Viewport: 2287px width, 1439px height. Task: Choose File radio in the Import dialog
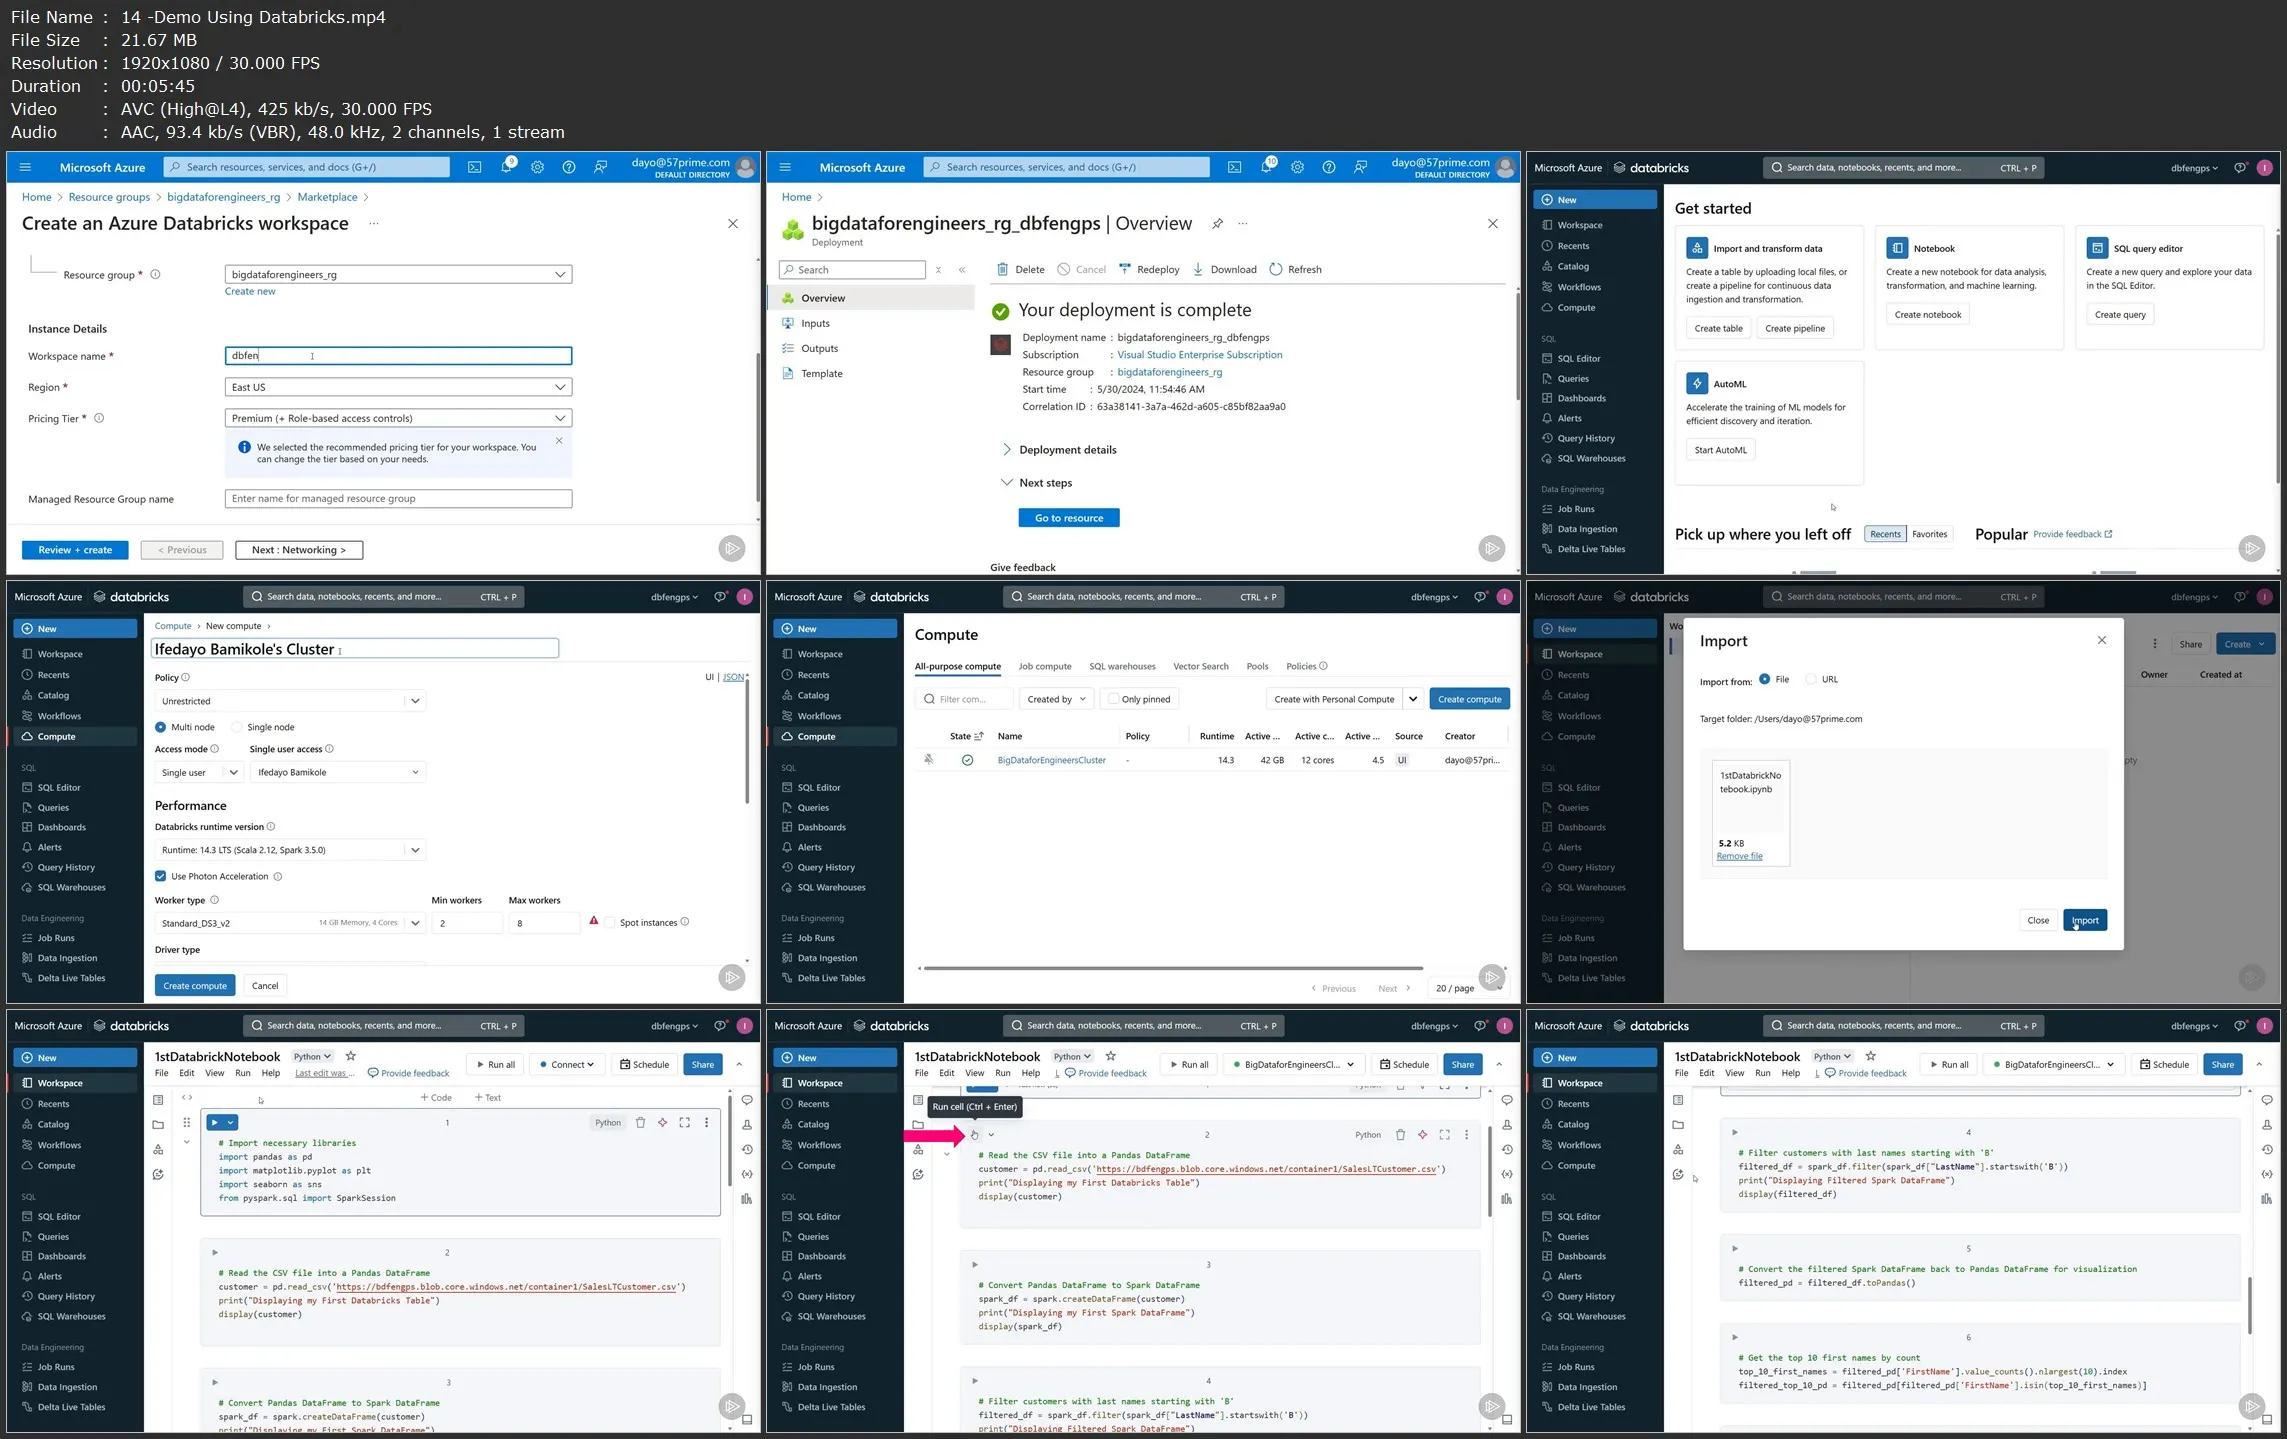(x=1765, y=679)
